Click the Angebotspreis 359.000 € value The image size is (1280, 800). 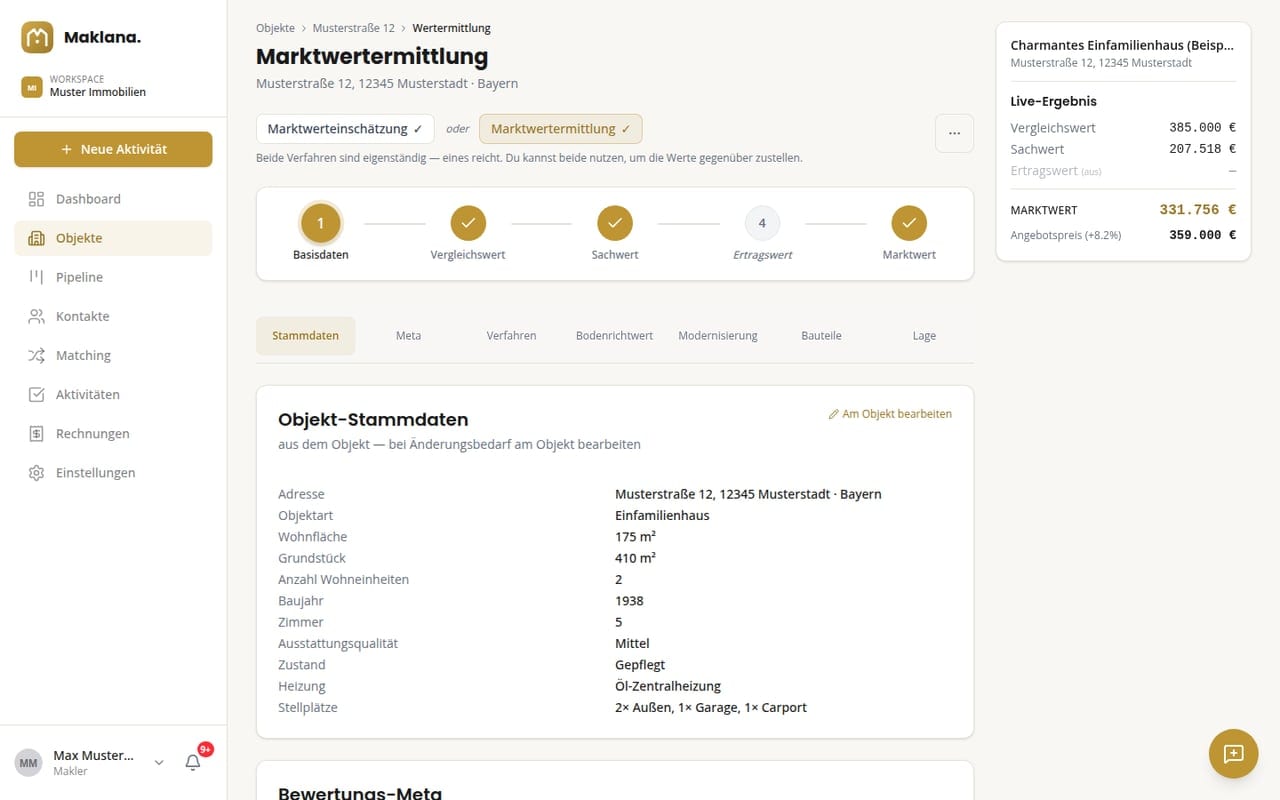pyautogui.click(x=1202, y=235)
